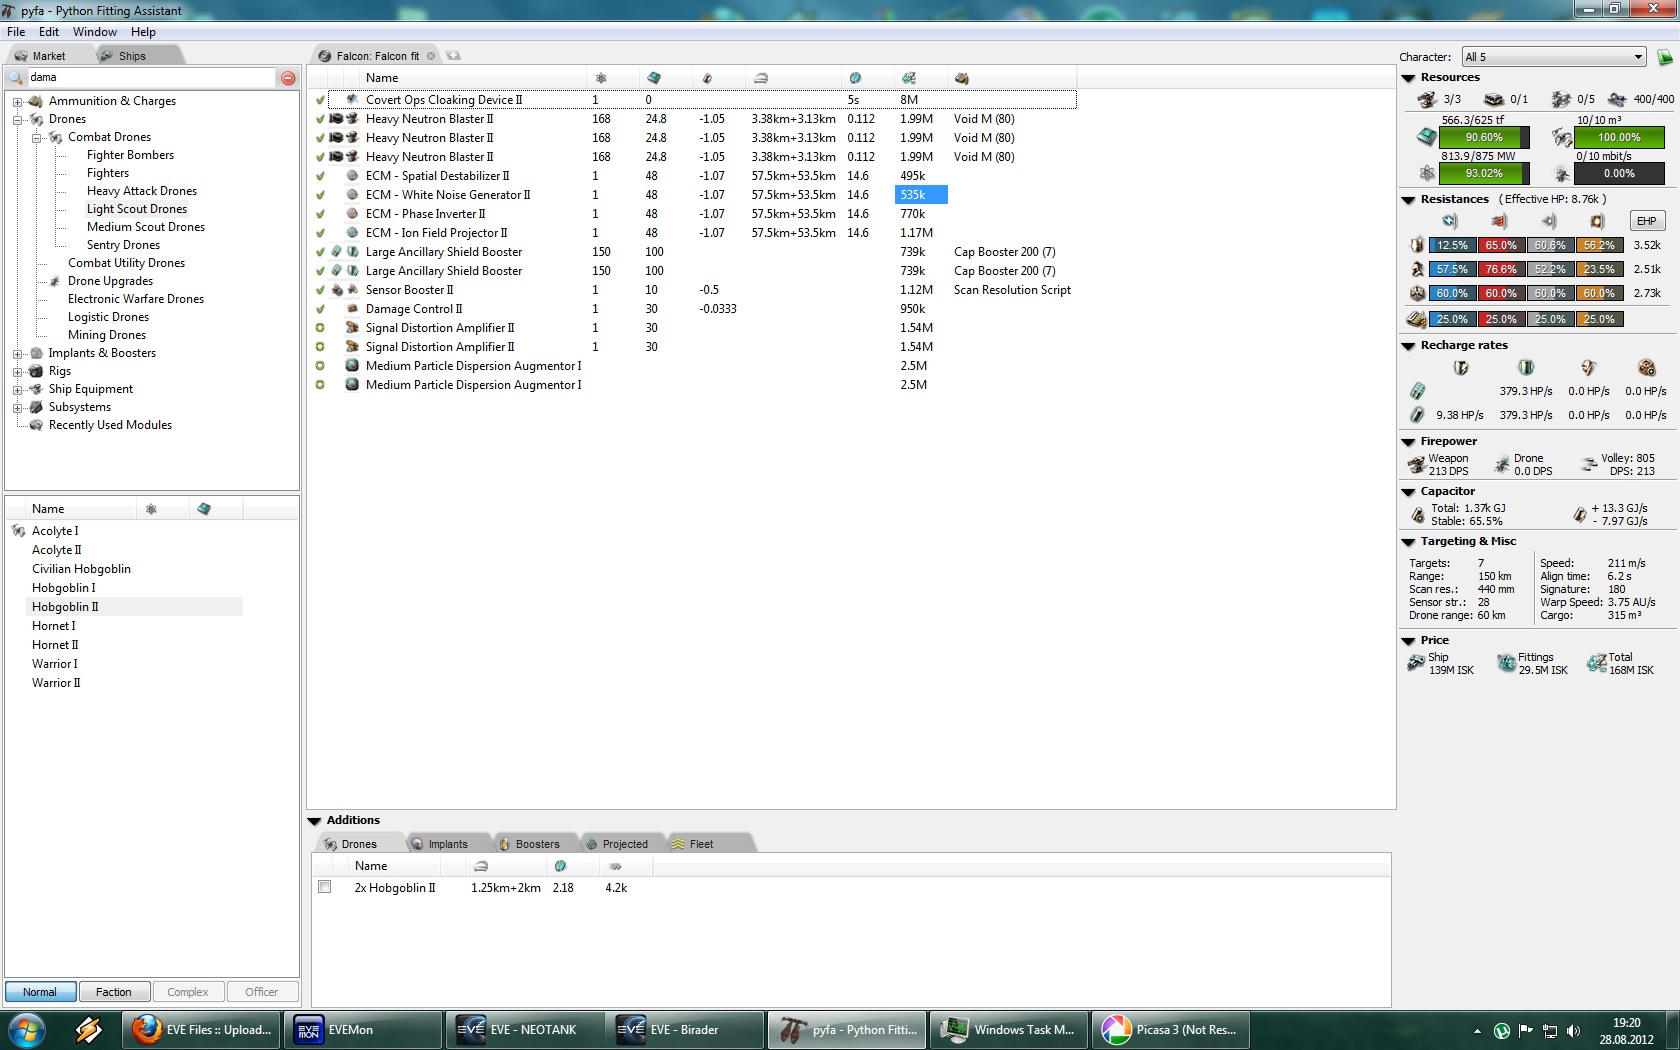Screen dimensions: 1680x1050
Task: Open the Window menu
Action: 95,32
